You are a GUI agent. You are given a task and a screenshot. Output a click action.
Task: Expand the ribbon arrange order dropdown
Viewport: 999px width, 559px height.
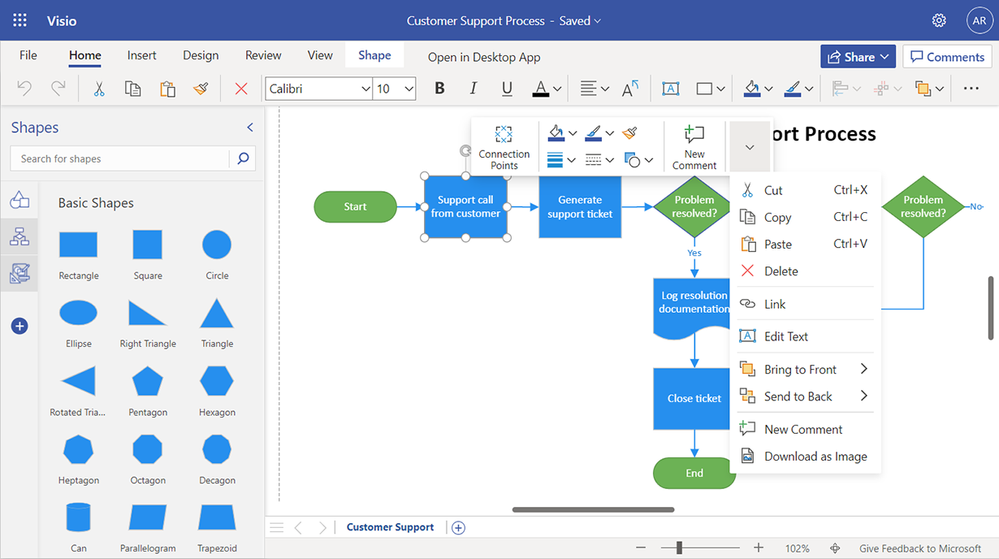coord(939,89)
